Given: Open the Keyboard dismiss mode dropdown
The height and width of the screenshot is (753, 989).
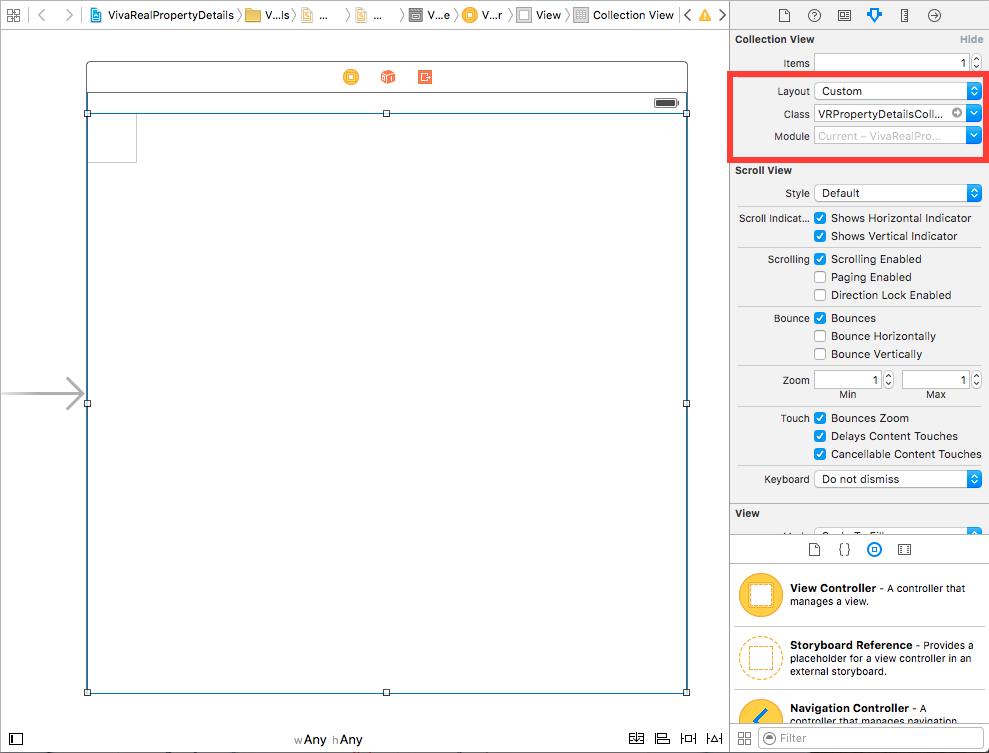Looking at the screenshot, I should click(898, 479).
